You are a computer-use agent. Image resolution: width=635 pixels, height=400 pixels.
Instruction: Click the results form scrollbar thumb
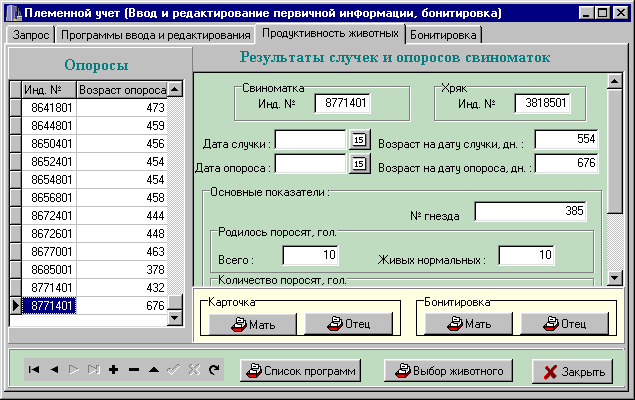tap(615, 151)
